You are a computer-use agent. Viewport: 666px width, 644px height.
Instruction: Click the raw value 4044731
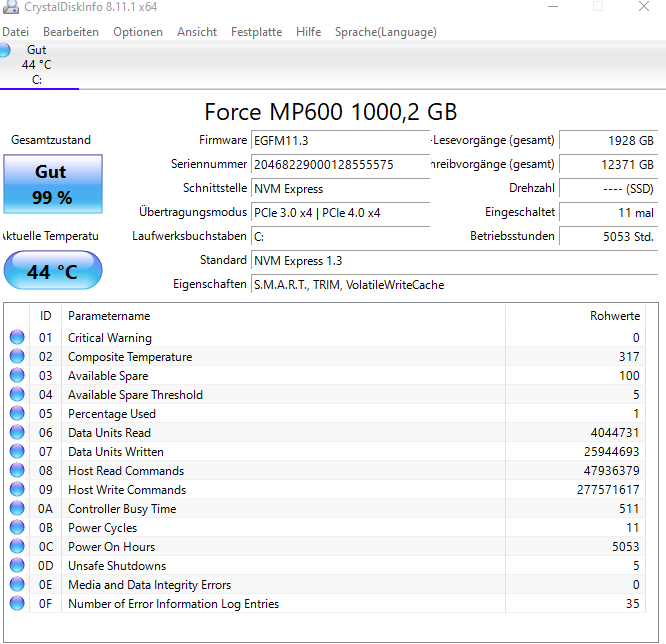(x=615, y=433)
